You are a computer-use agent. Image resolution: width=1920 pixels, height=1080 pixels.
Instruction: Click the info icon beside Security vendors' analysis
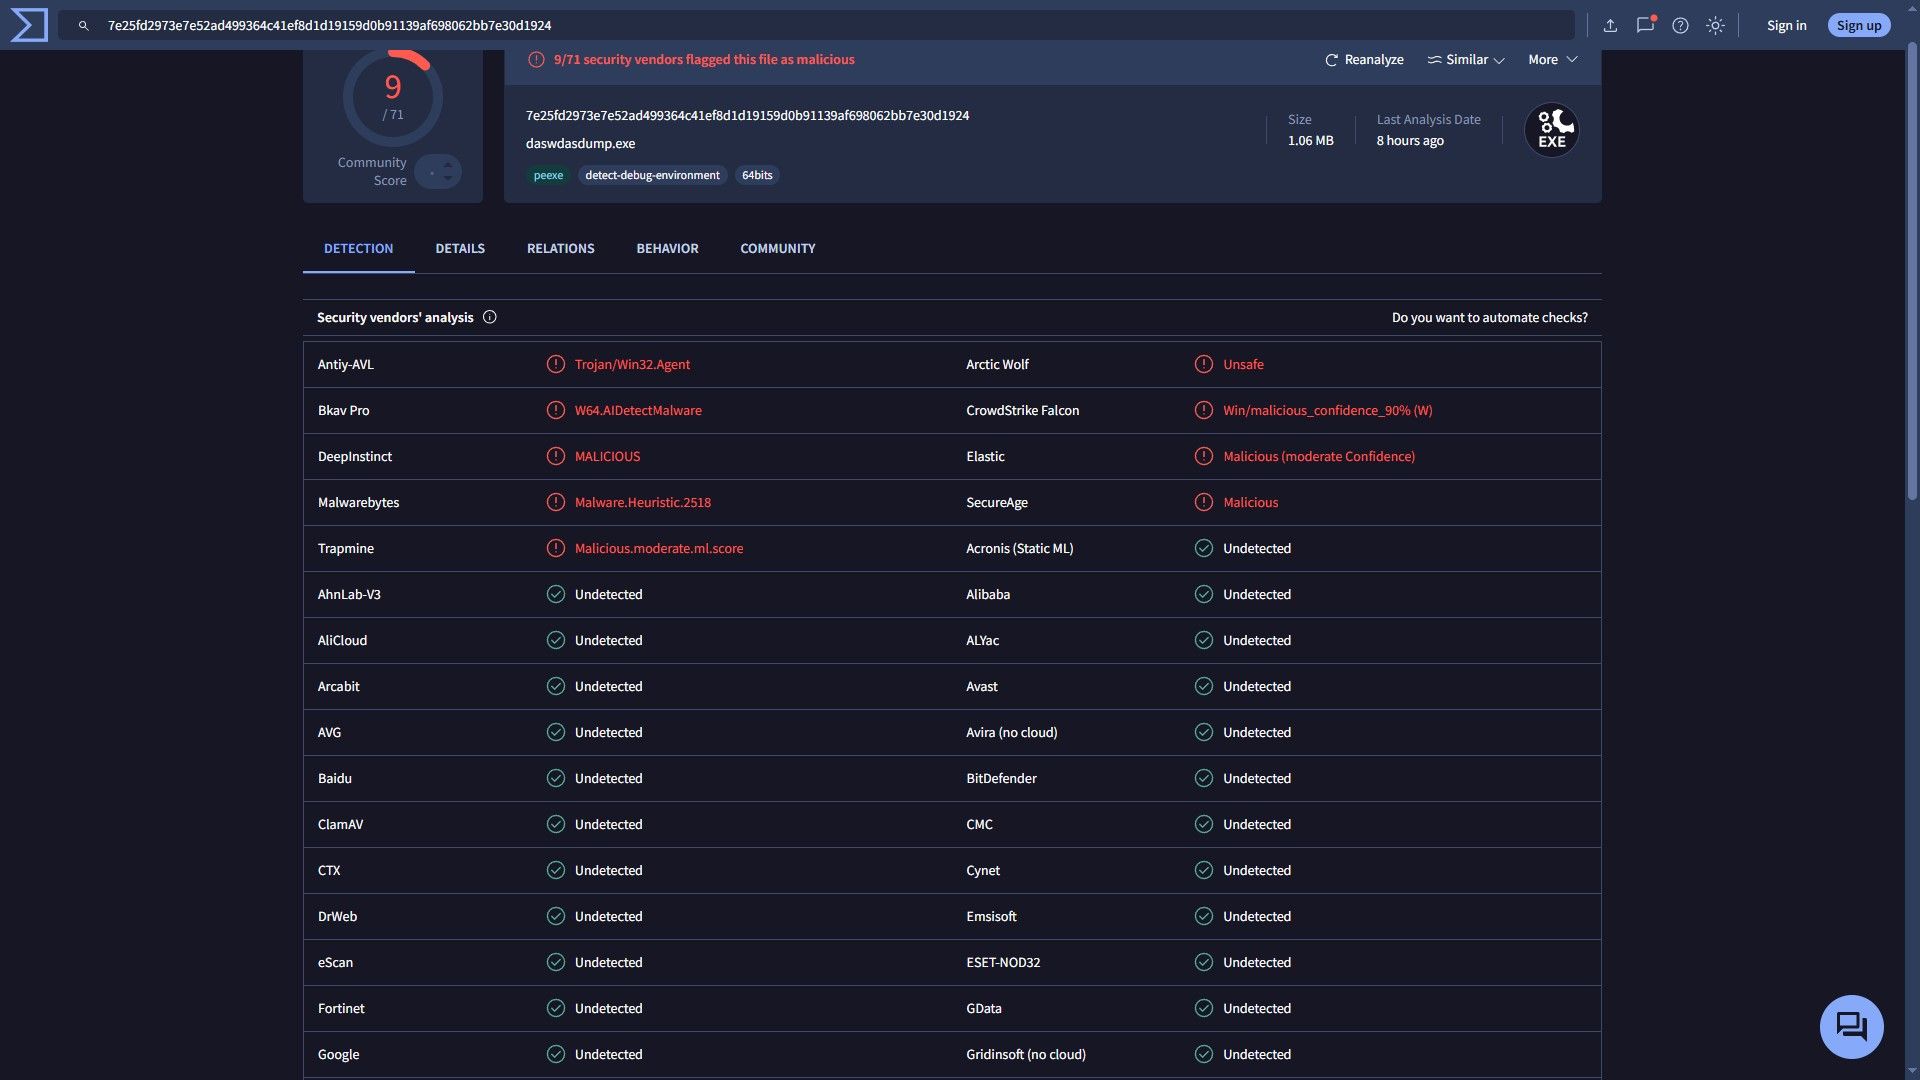coord(490,317)
